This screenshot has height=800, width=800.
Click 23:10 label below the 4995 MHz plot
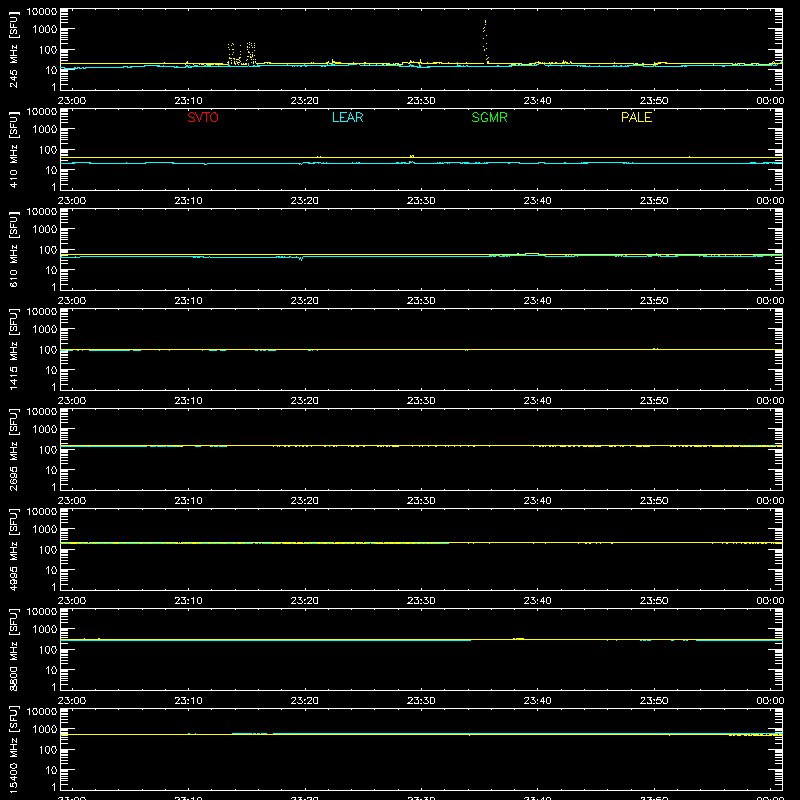pyautogui.click(x=188, y=601)
